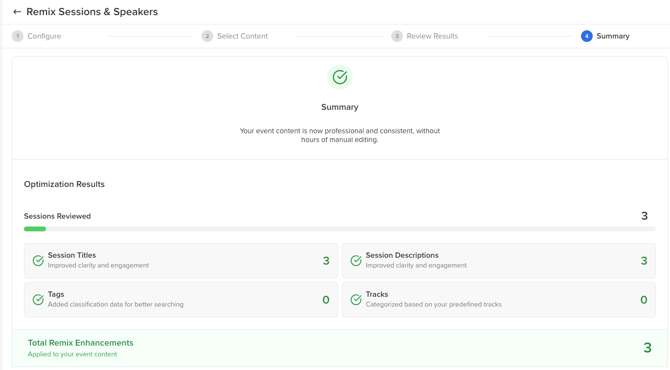Select the Summary step label
The image size is (670, 370).
point(613,36)
